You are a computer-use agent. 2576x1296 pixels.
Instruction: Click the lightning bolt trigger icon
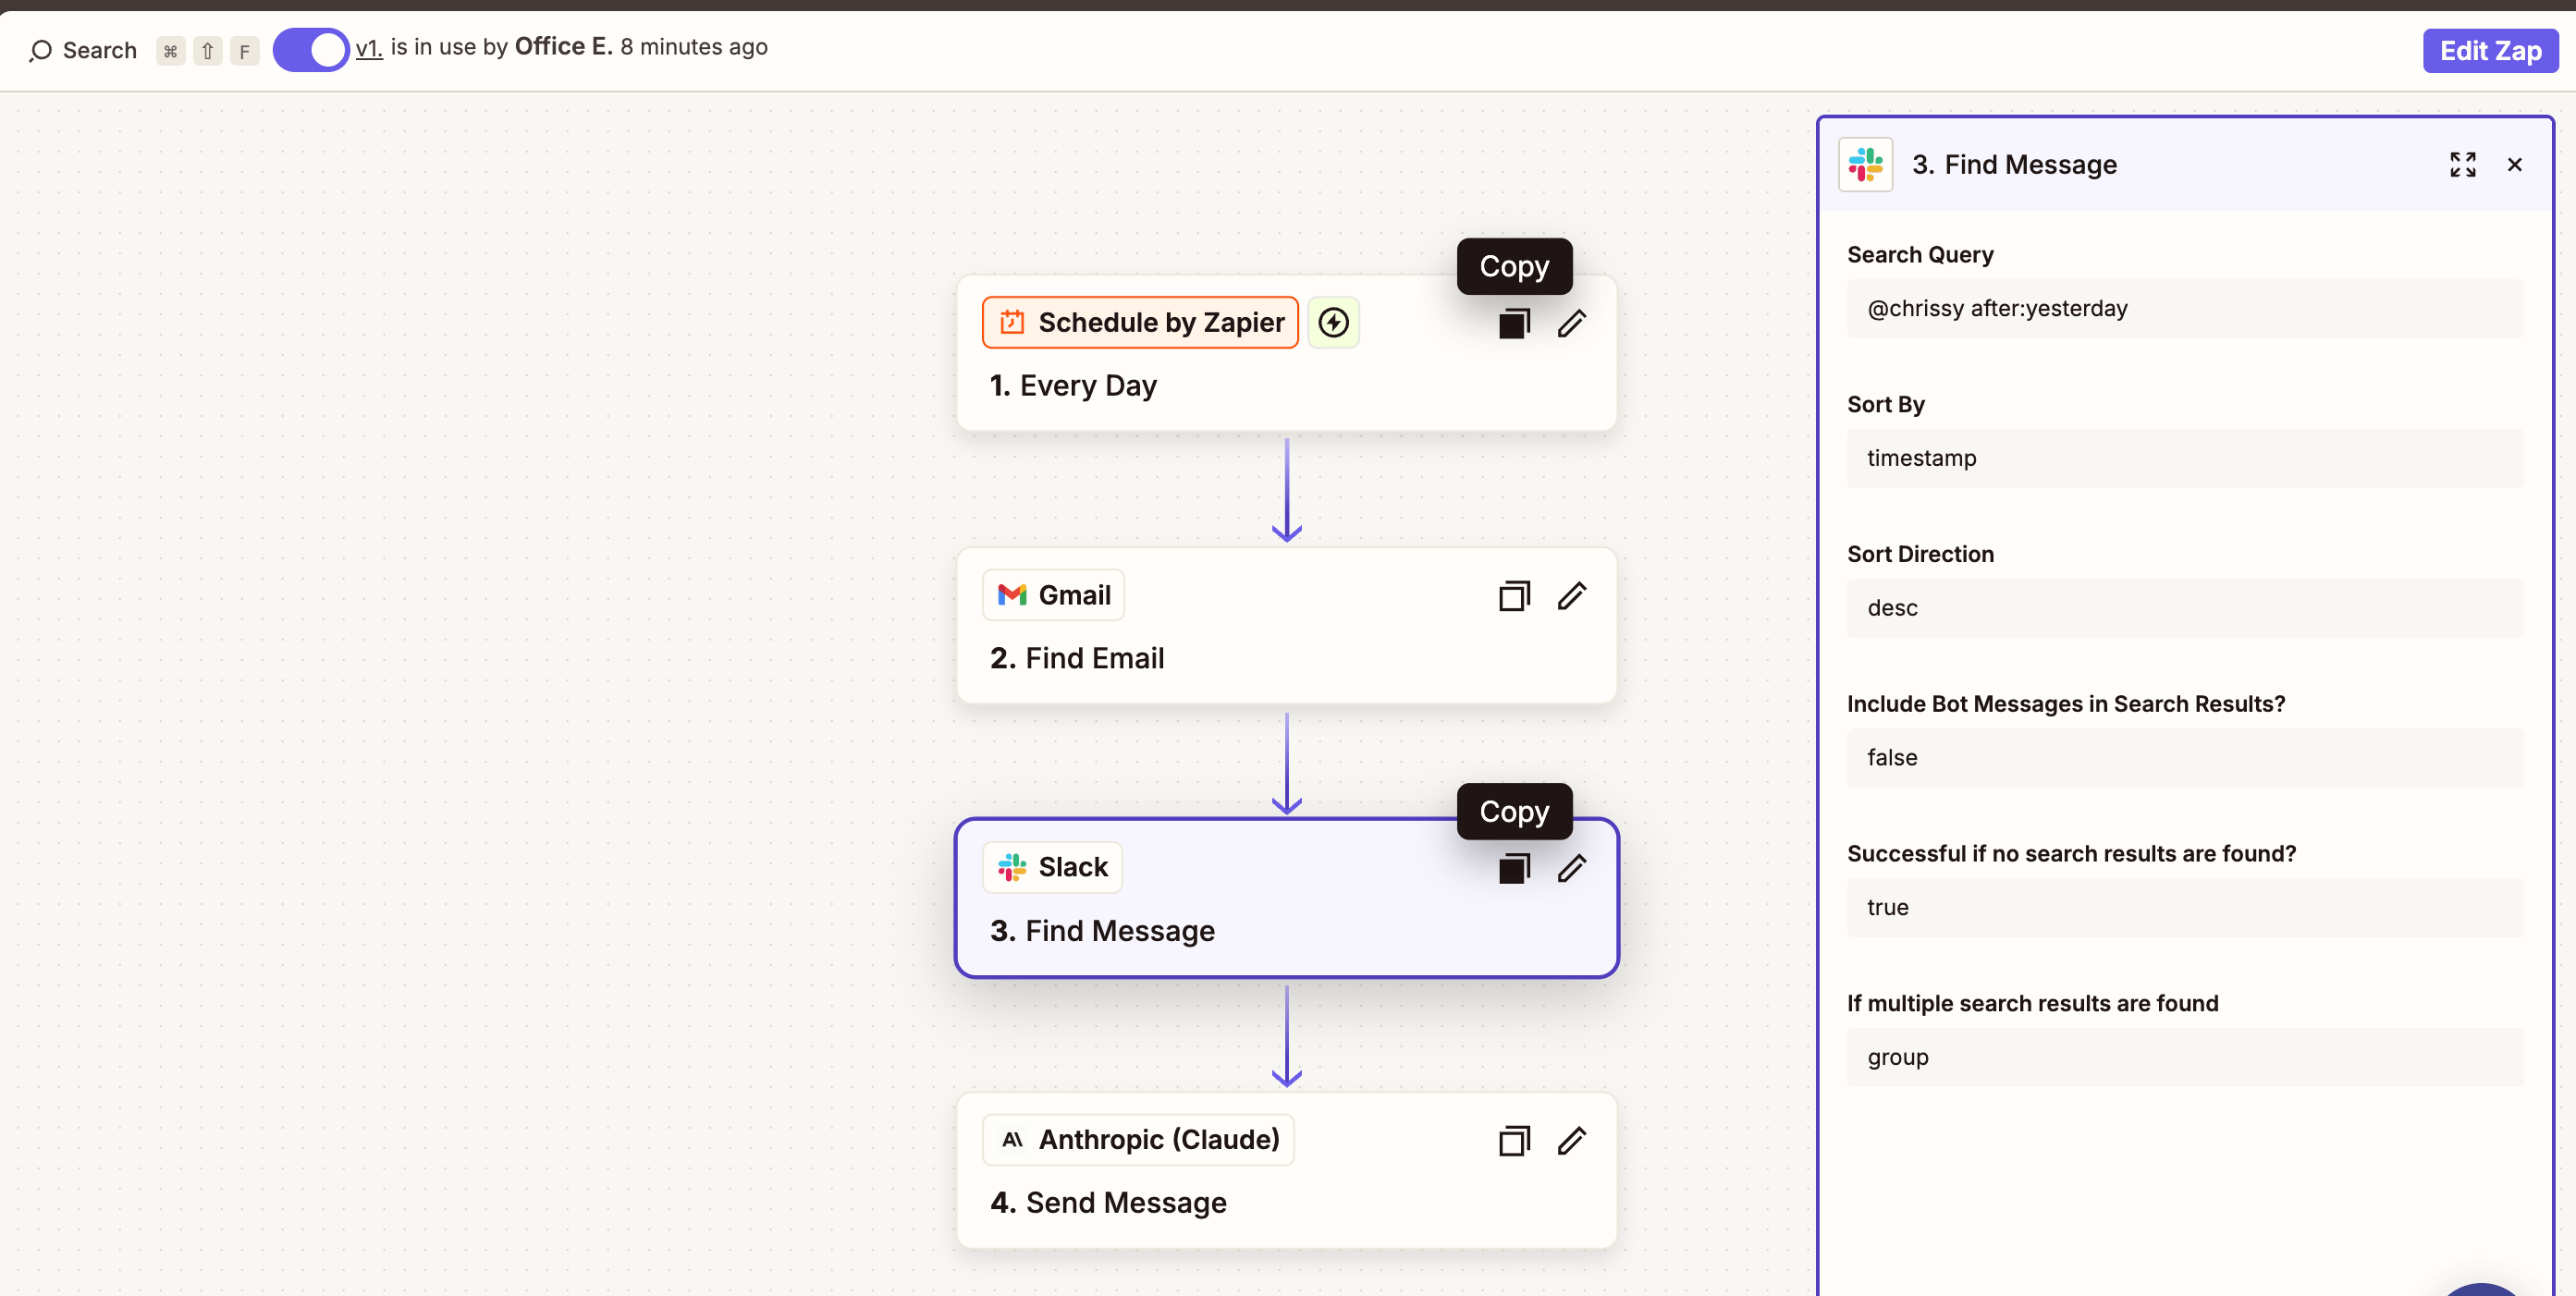pyautogui.click(x=1333, y=322)
